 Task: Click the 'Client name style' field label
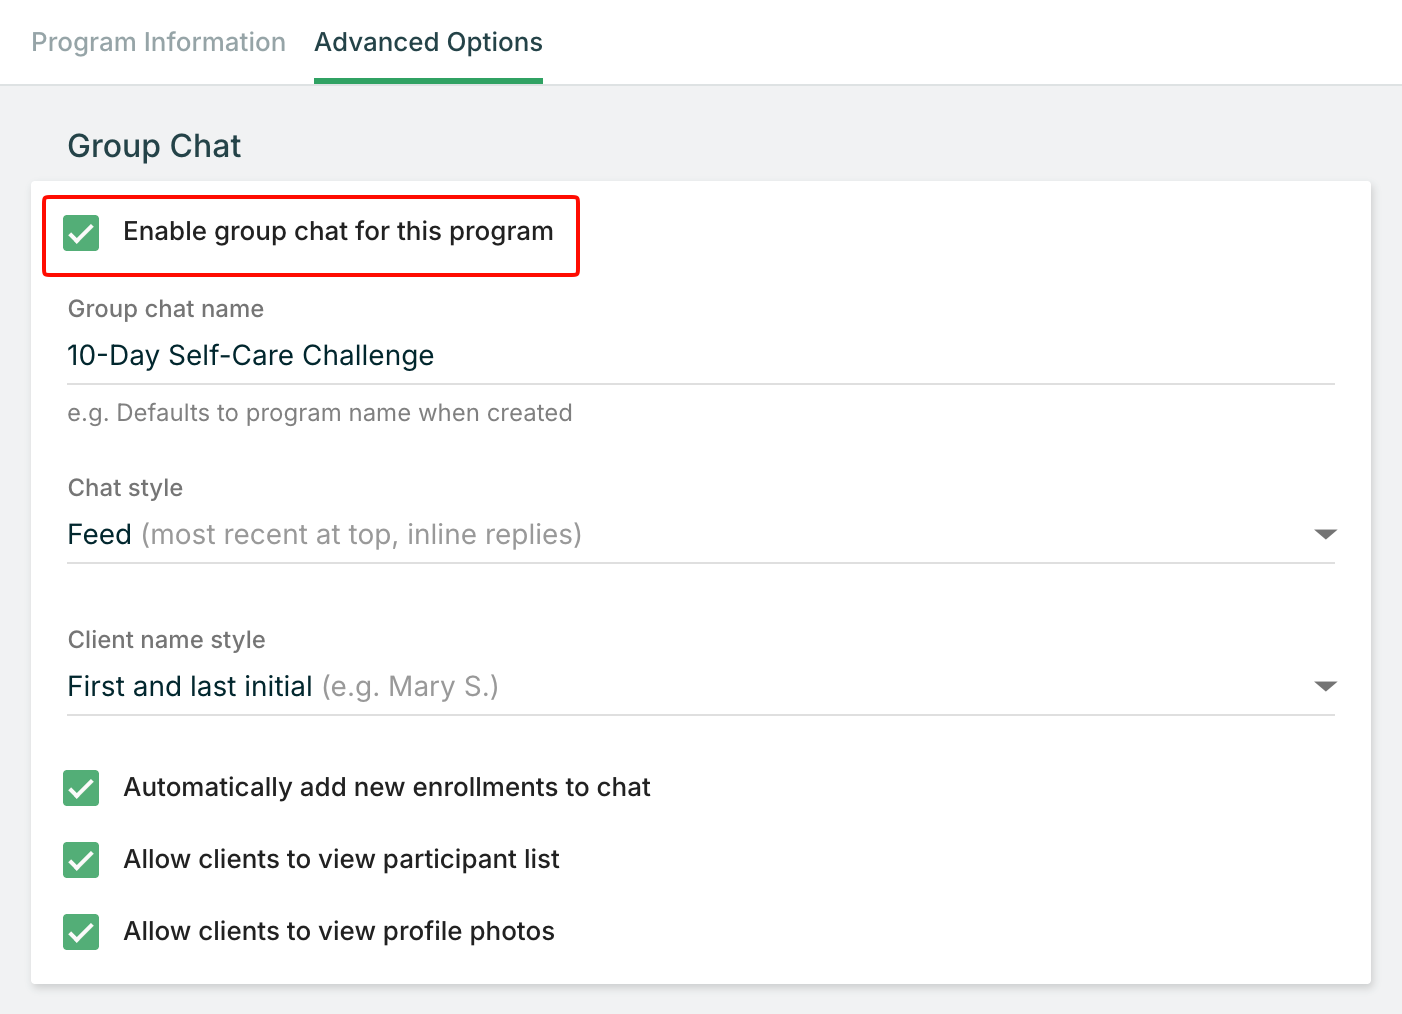[166, 640]
